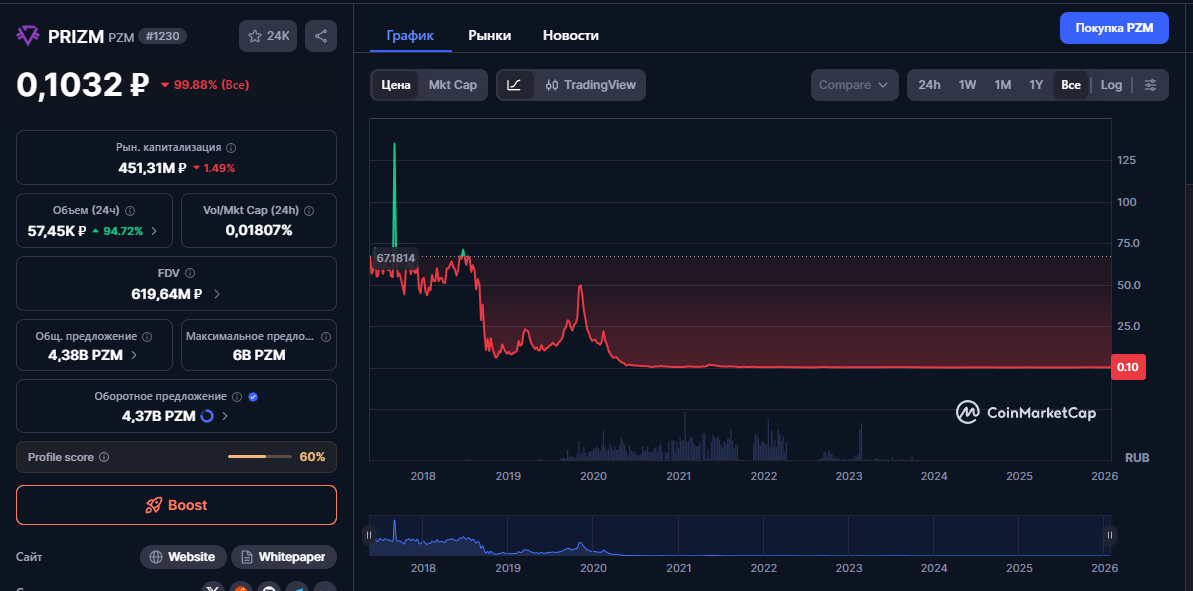
Task: Open the Рынки tab
Action: 489,35
